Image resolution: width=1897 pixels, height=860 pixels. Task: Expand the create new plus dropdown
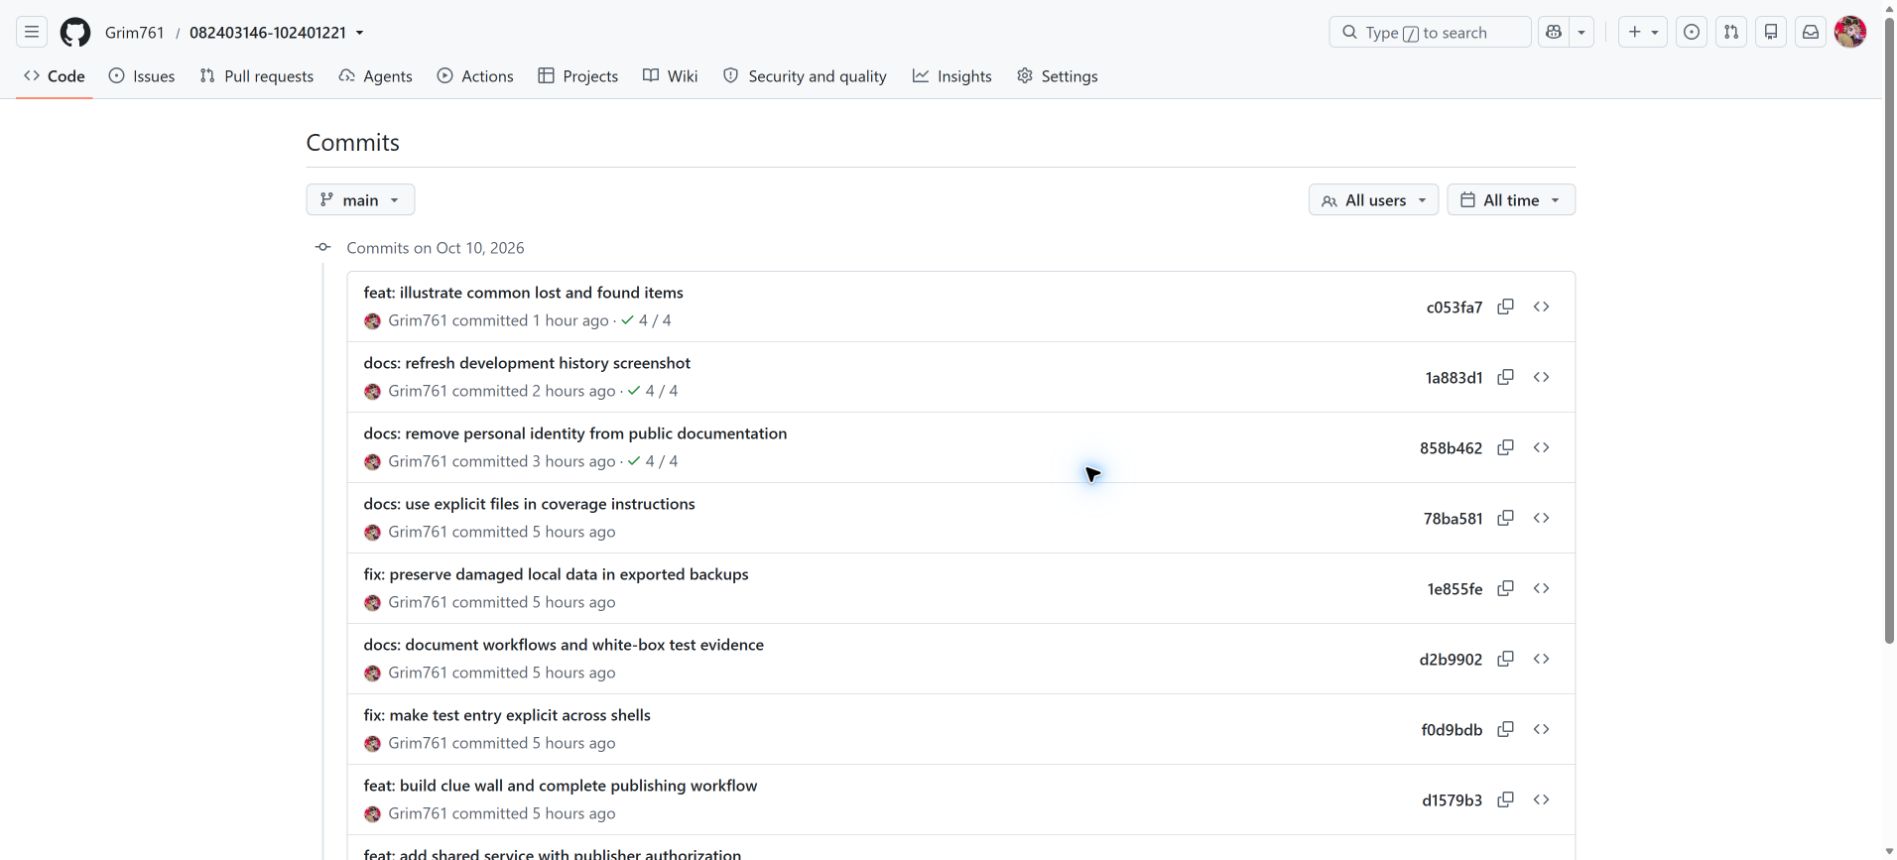click(x=1643, y=32)
